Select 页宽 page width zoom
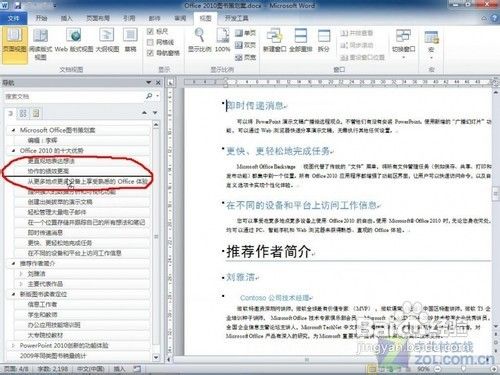Image resolution: width=500 pixels, height=375 pixels. [245, 57]
